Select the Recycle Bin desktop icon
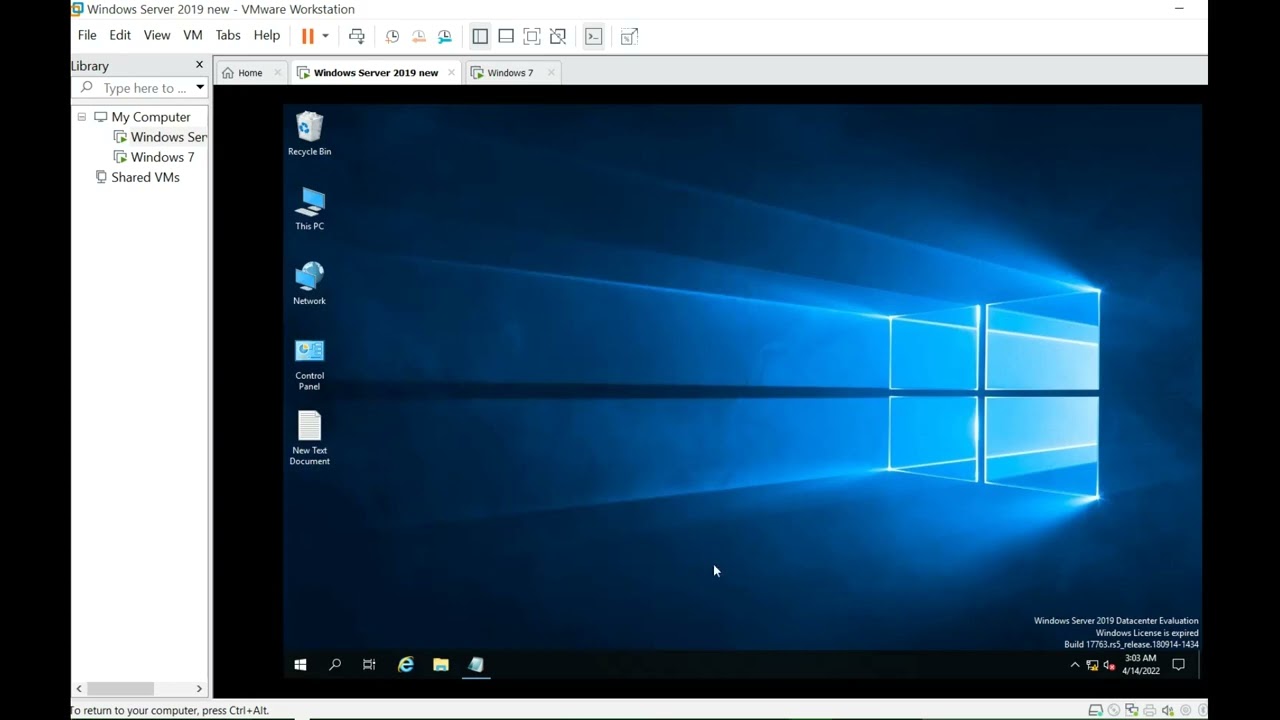 click(x=309, y=134)
